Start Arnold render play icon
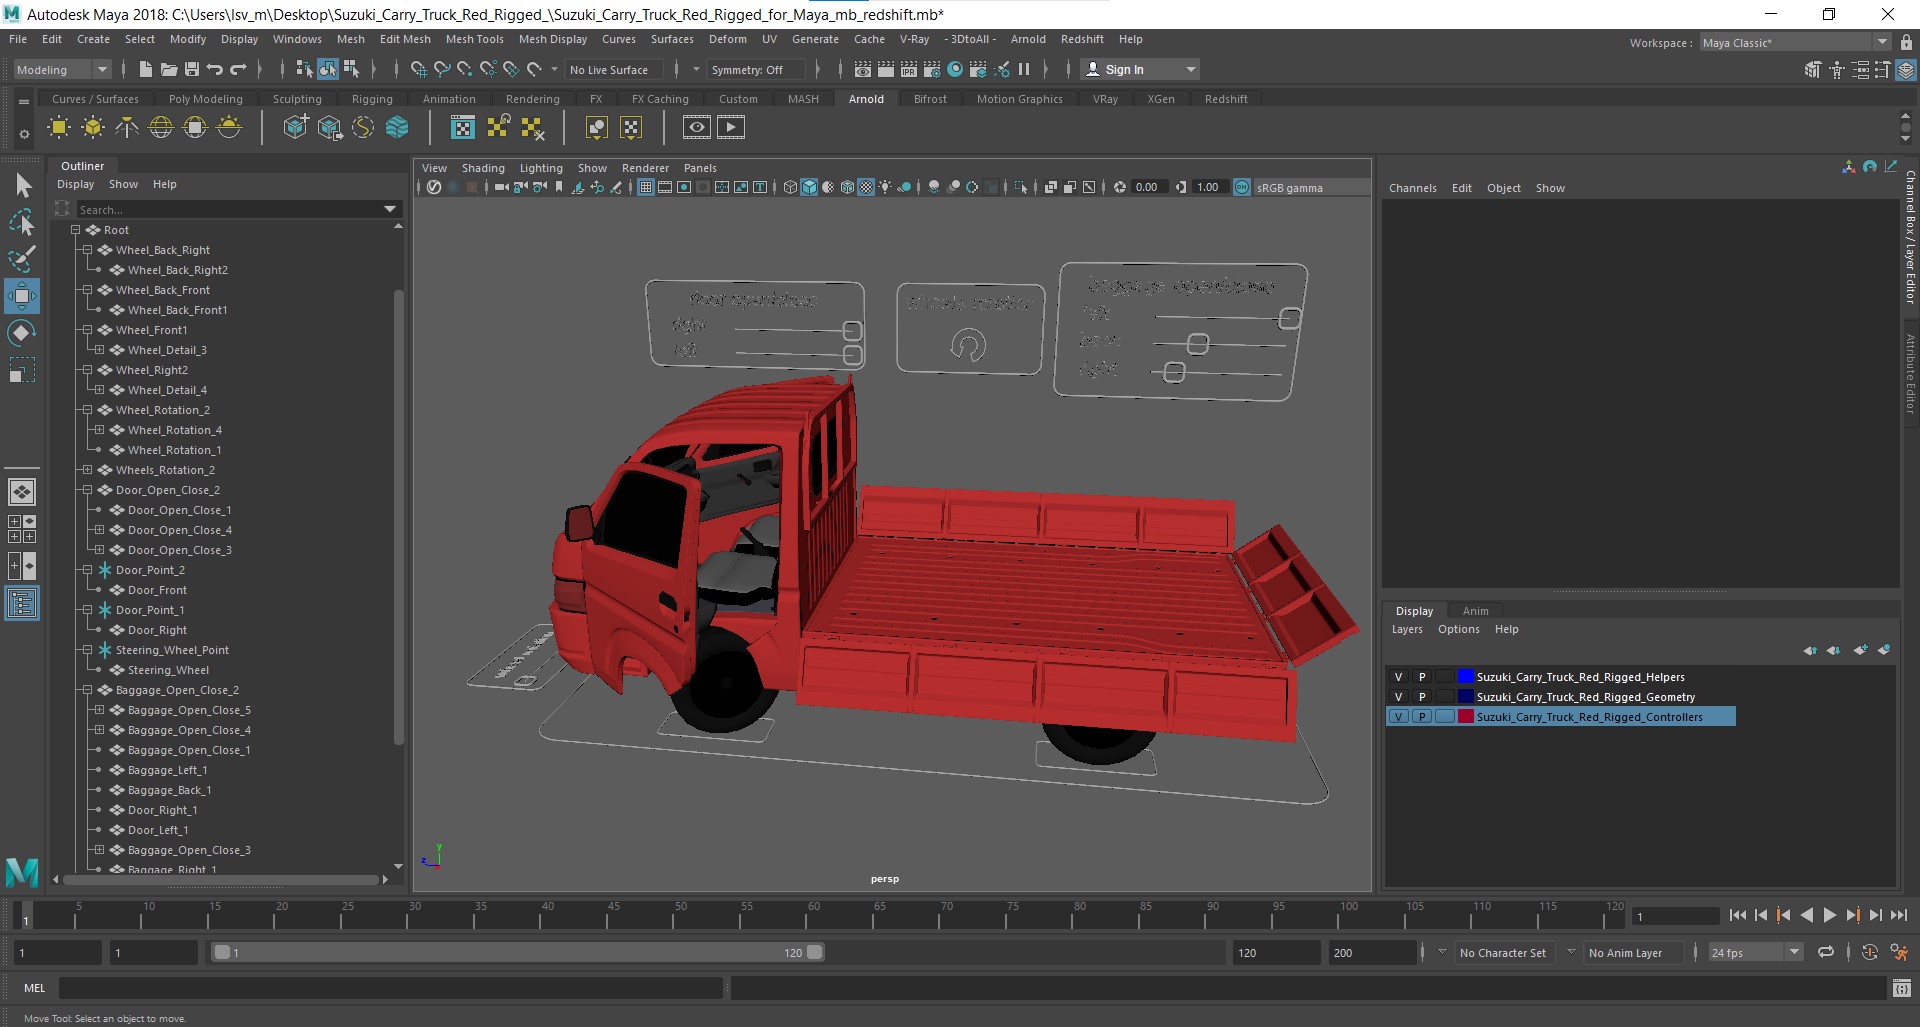This screenshot has width=1920, height=1027. pos(731,127)
